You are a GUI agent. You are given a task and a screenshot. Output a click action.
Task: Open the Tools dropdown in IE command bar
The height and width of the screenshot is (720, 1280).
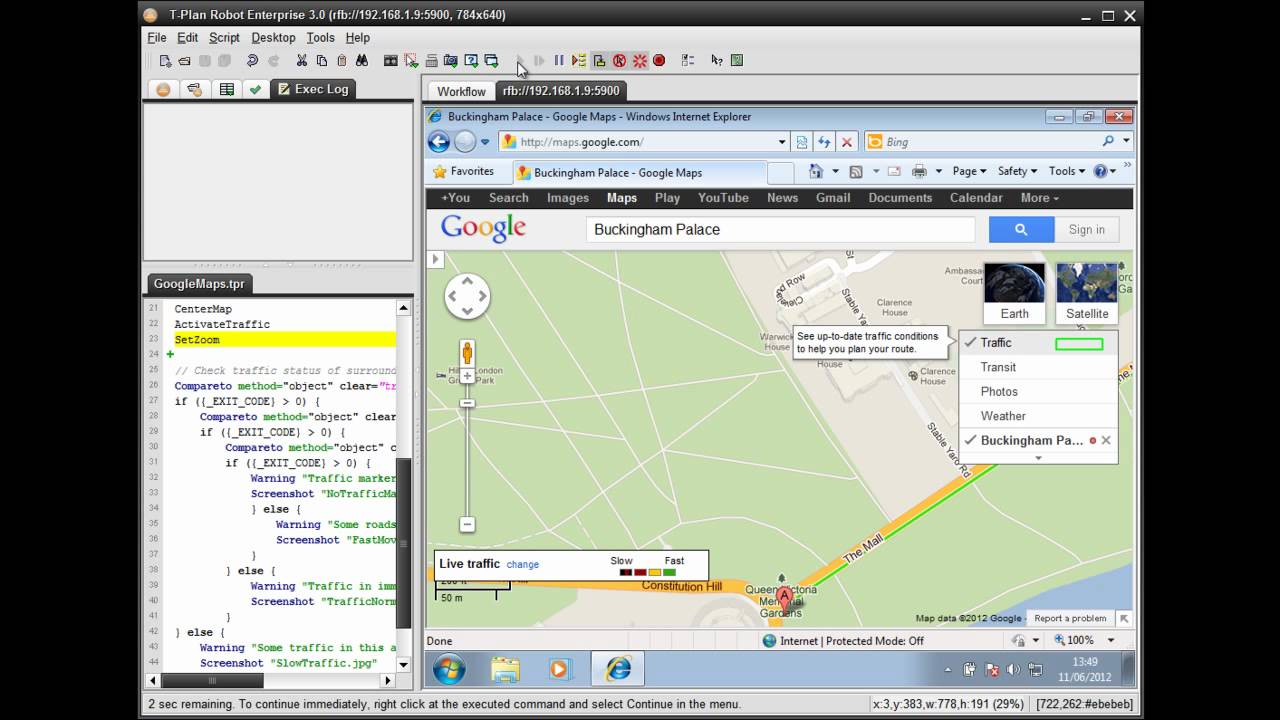tap(1067, 171)
